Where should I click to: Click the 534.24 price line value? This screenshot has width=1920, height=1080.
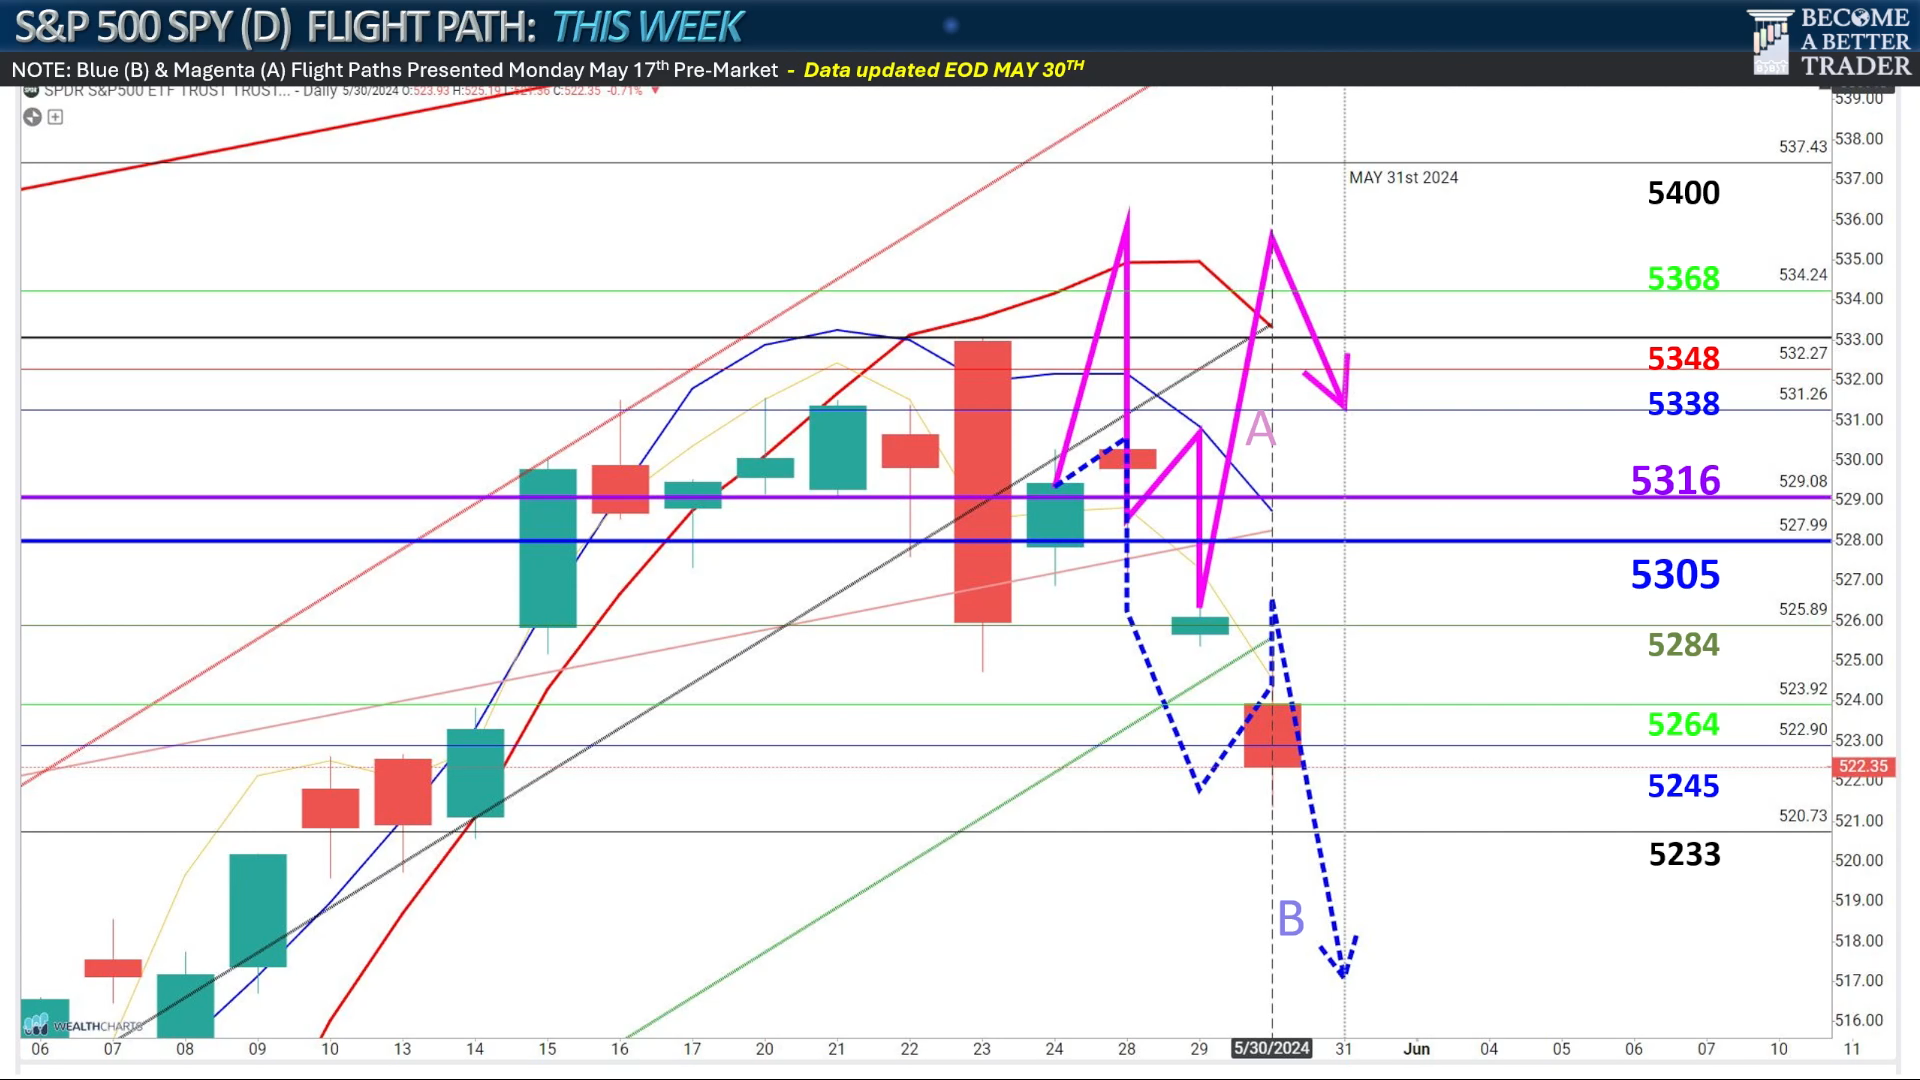[x=1802, y=275]
